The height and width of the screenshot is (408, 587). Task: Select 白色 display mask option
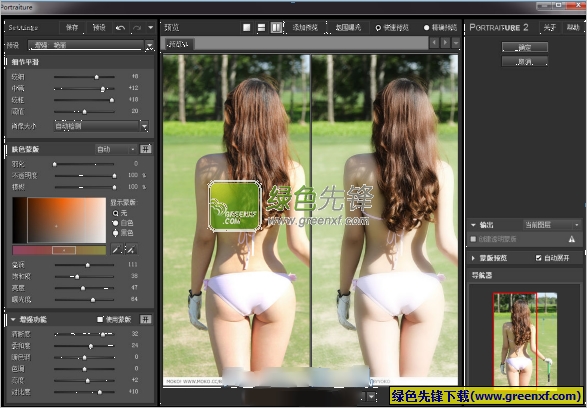[115, 223]
